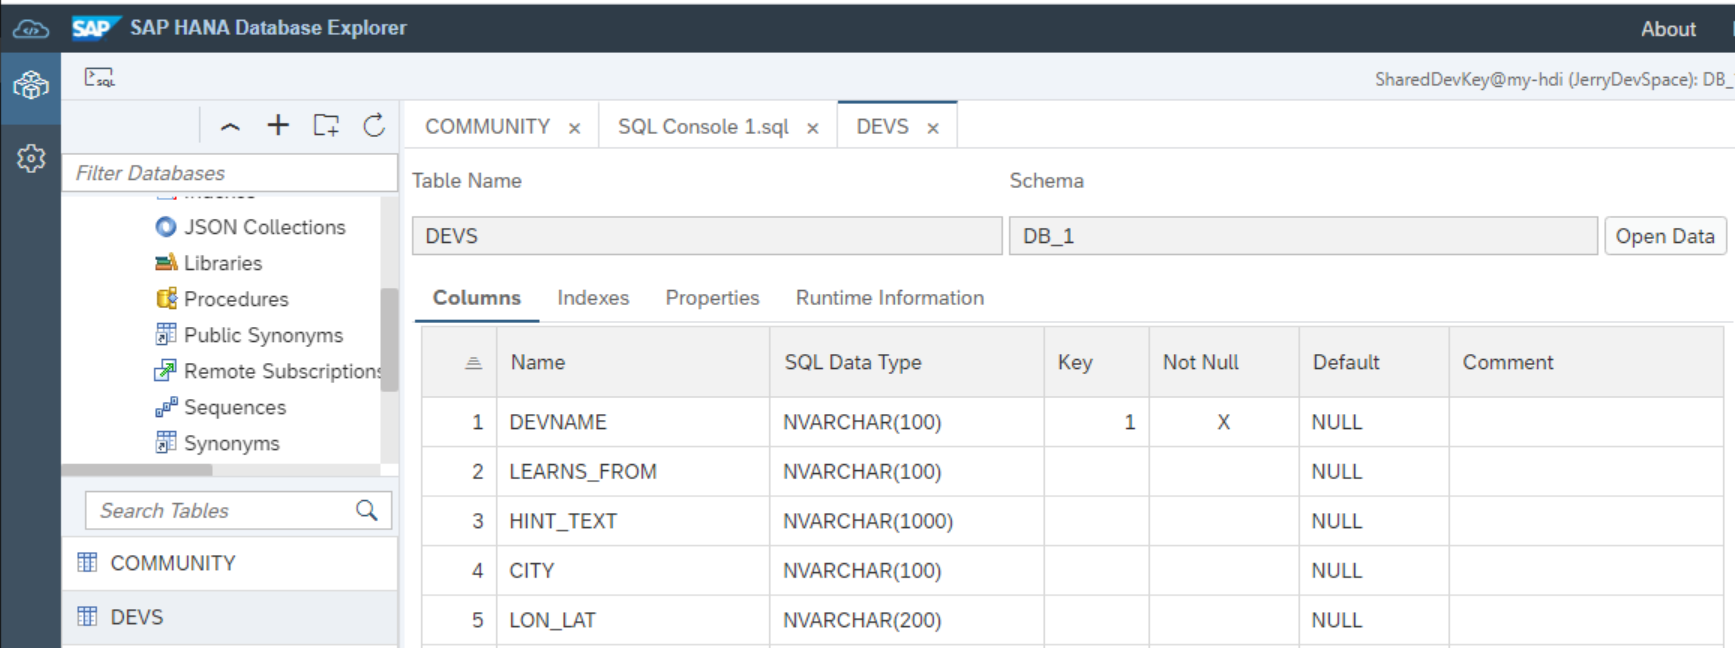Add a database with the plus icon
The image size is (1735, 648).
278,125
